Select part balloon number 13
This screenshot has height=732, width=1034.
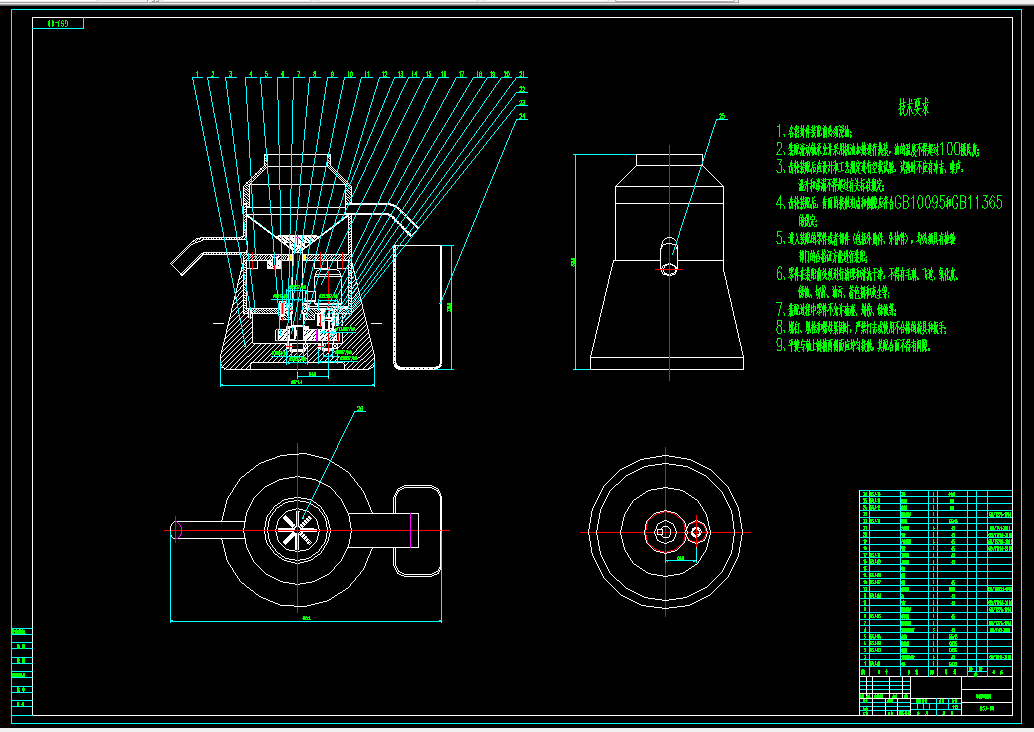tap(400, 75)
